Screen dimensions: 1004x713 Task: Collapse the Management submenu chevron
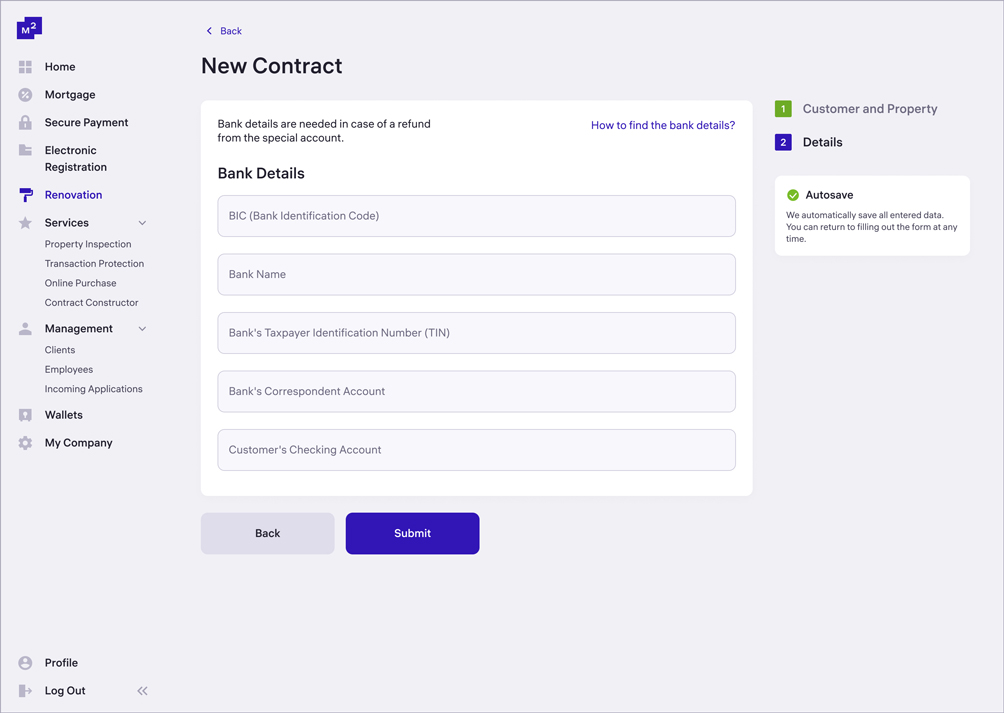coord(141,328)
